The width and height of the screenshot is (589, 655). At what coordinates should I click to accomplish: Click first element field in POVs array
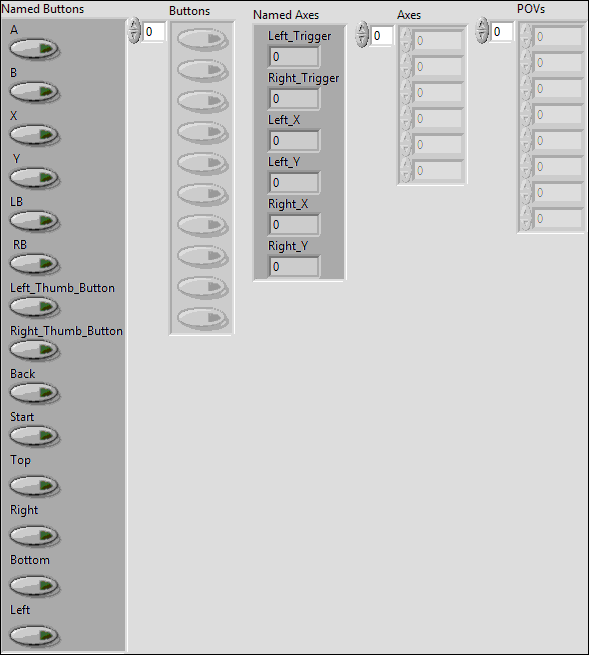coord(559,37)
